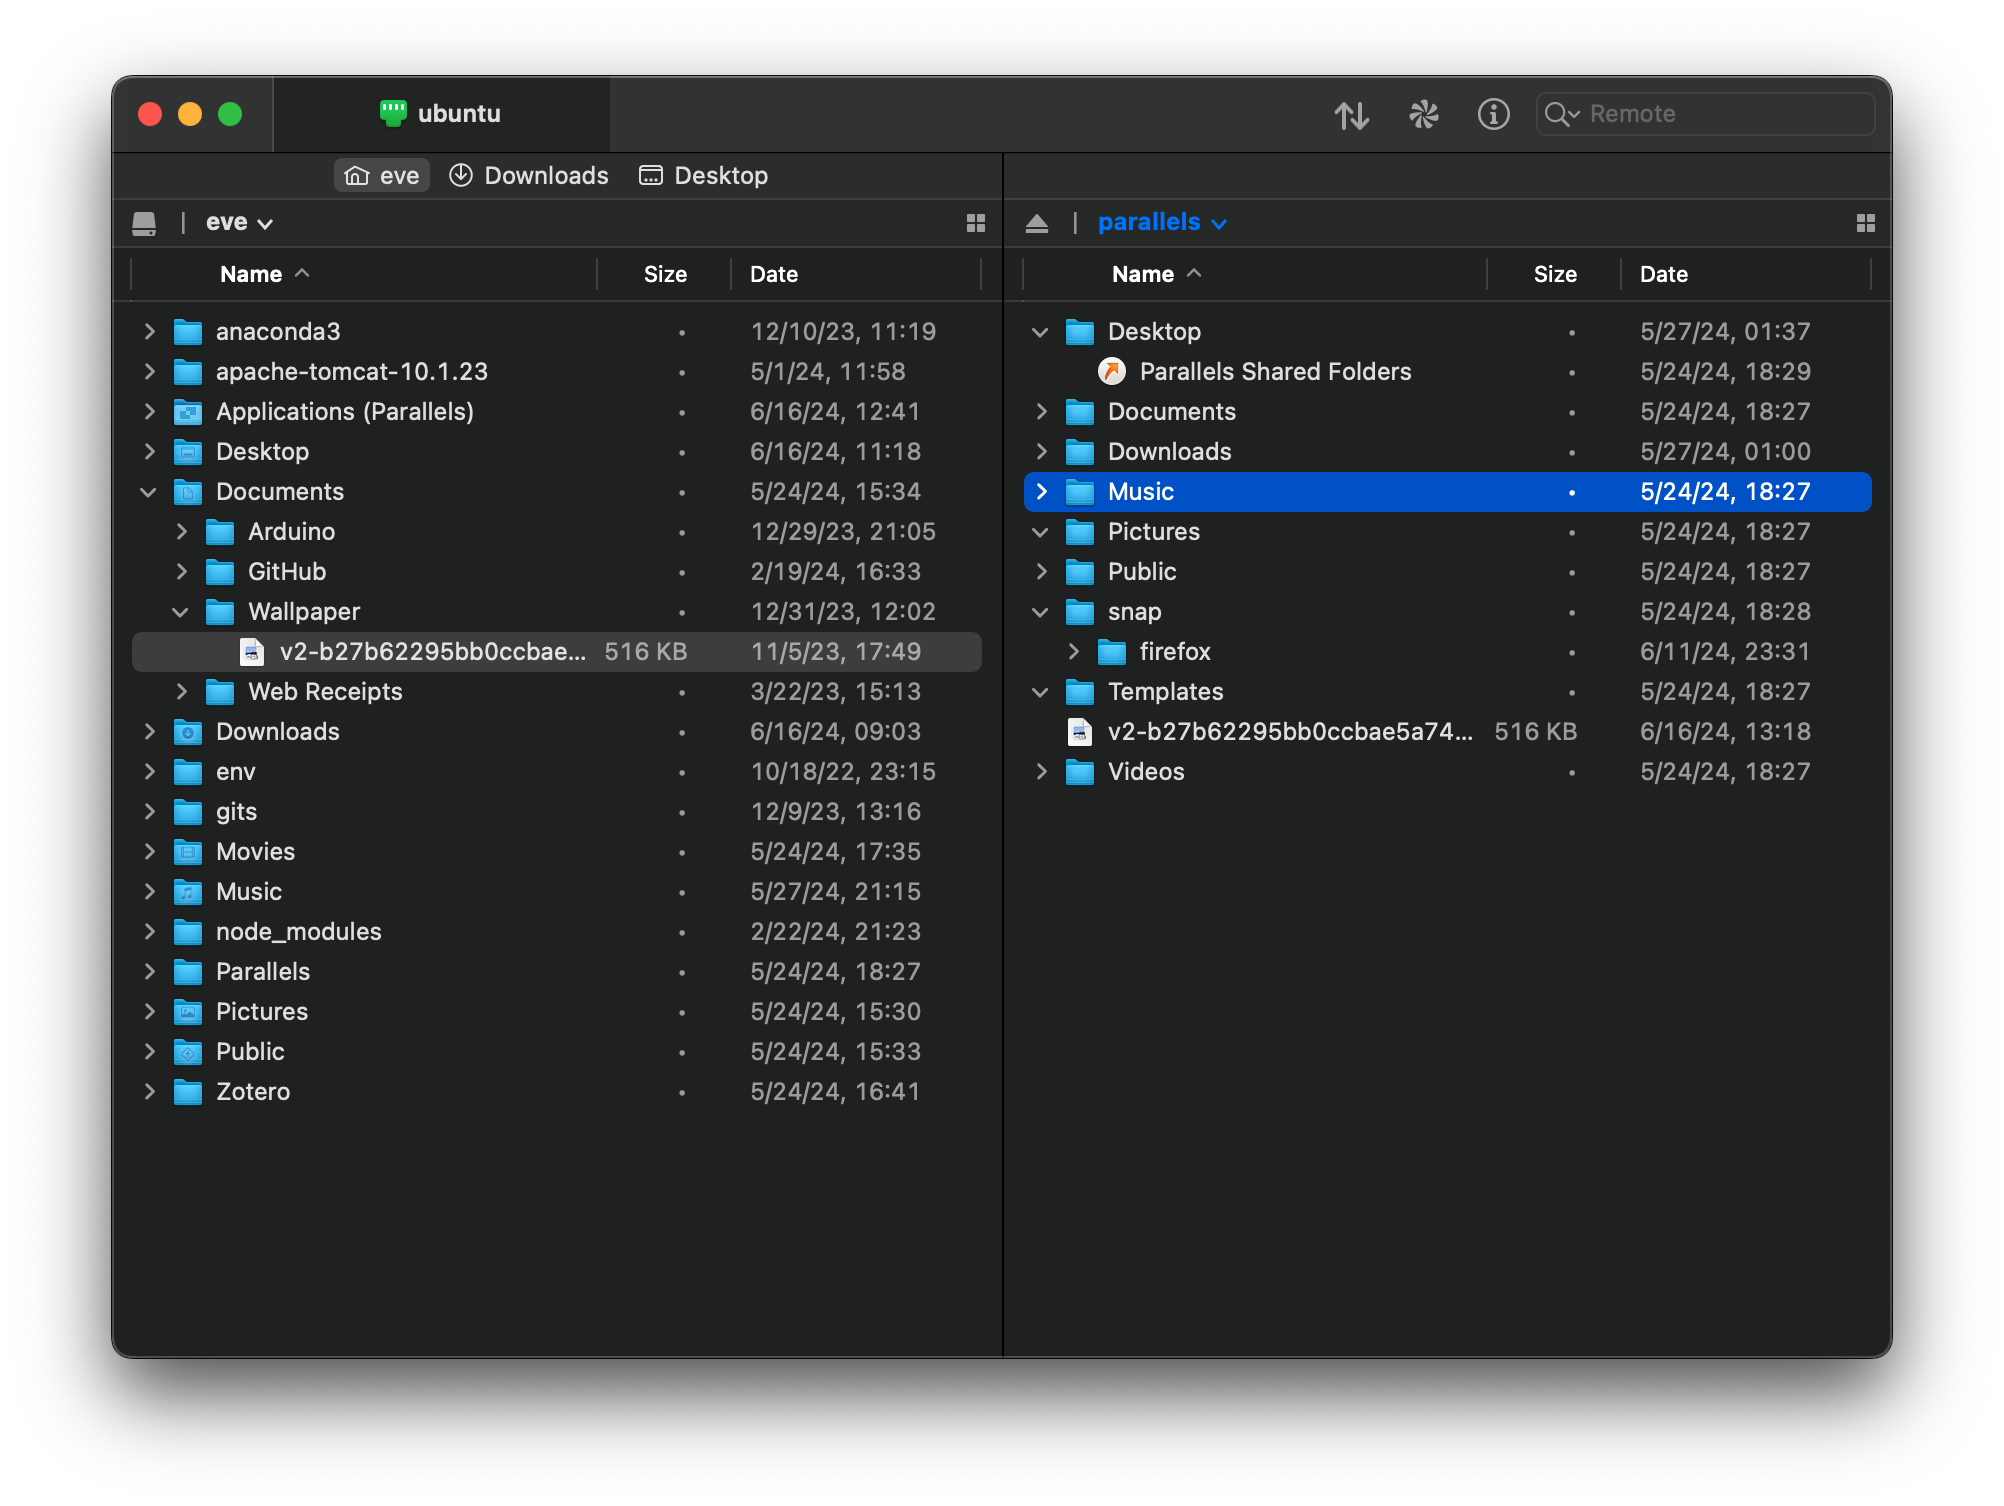
Task: Click the left-pane wallpaper file icon
Action: (252, 652)
